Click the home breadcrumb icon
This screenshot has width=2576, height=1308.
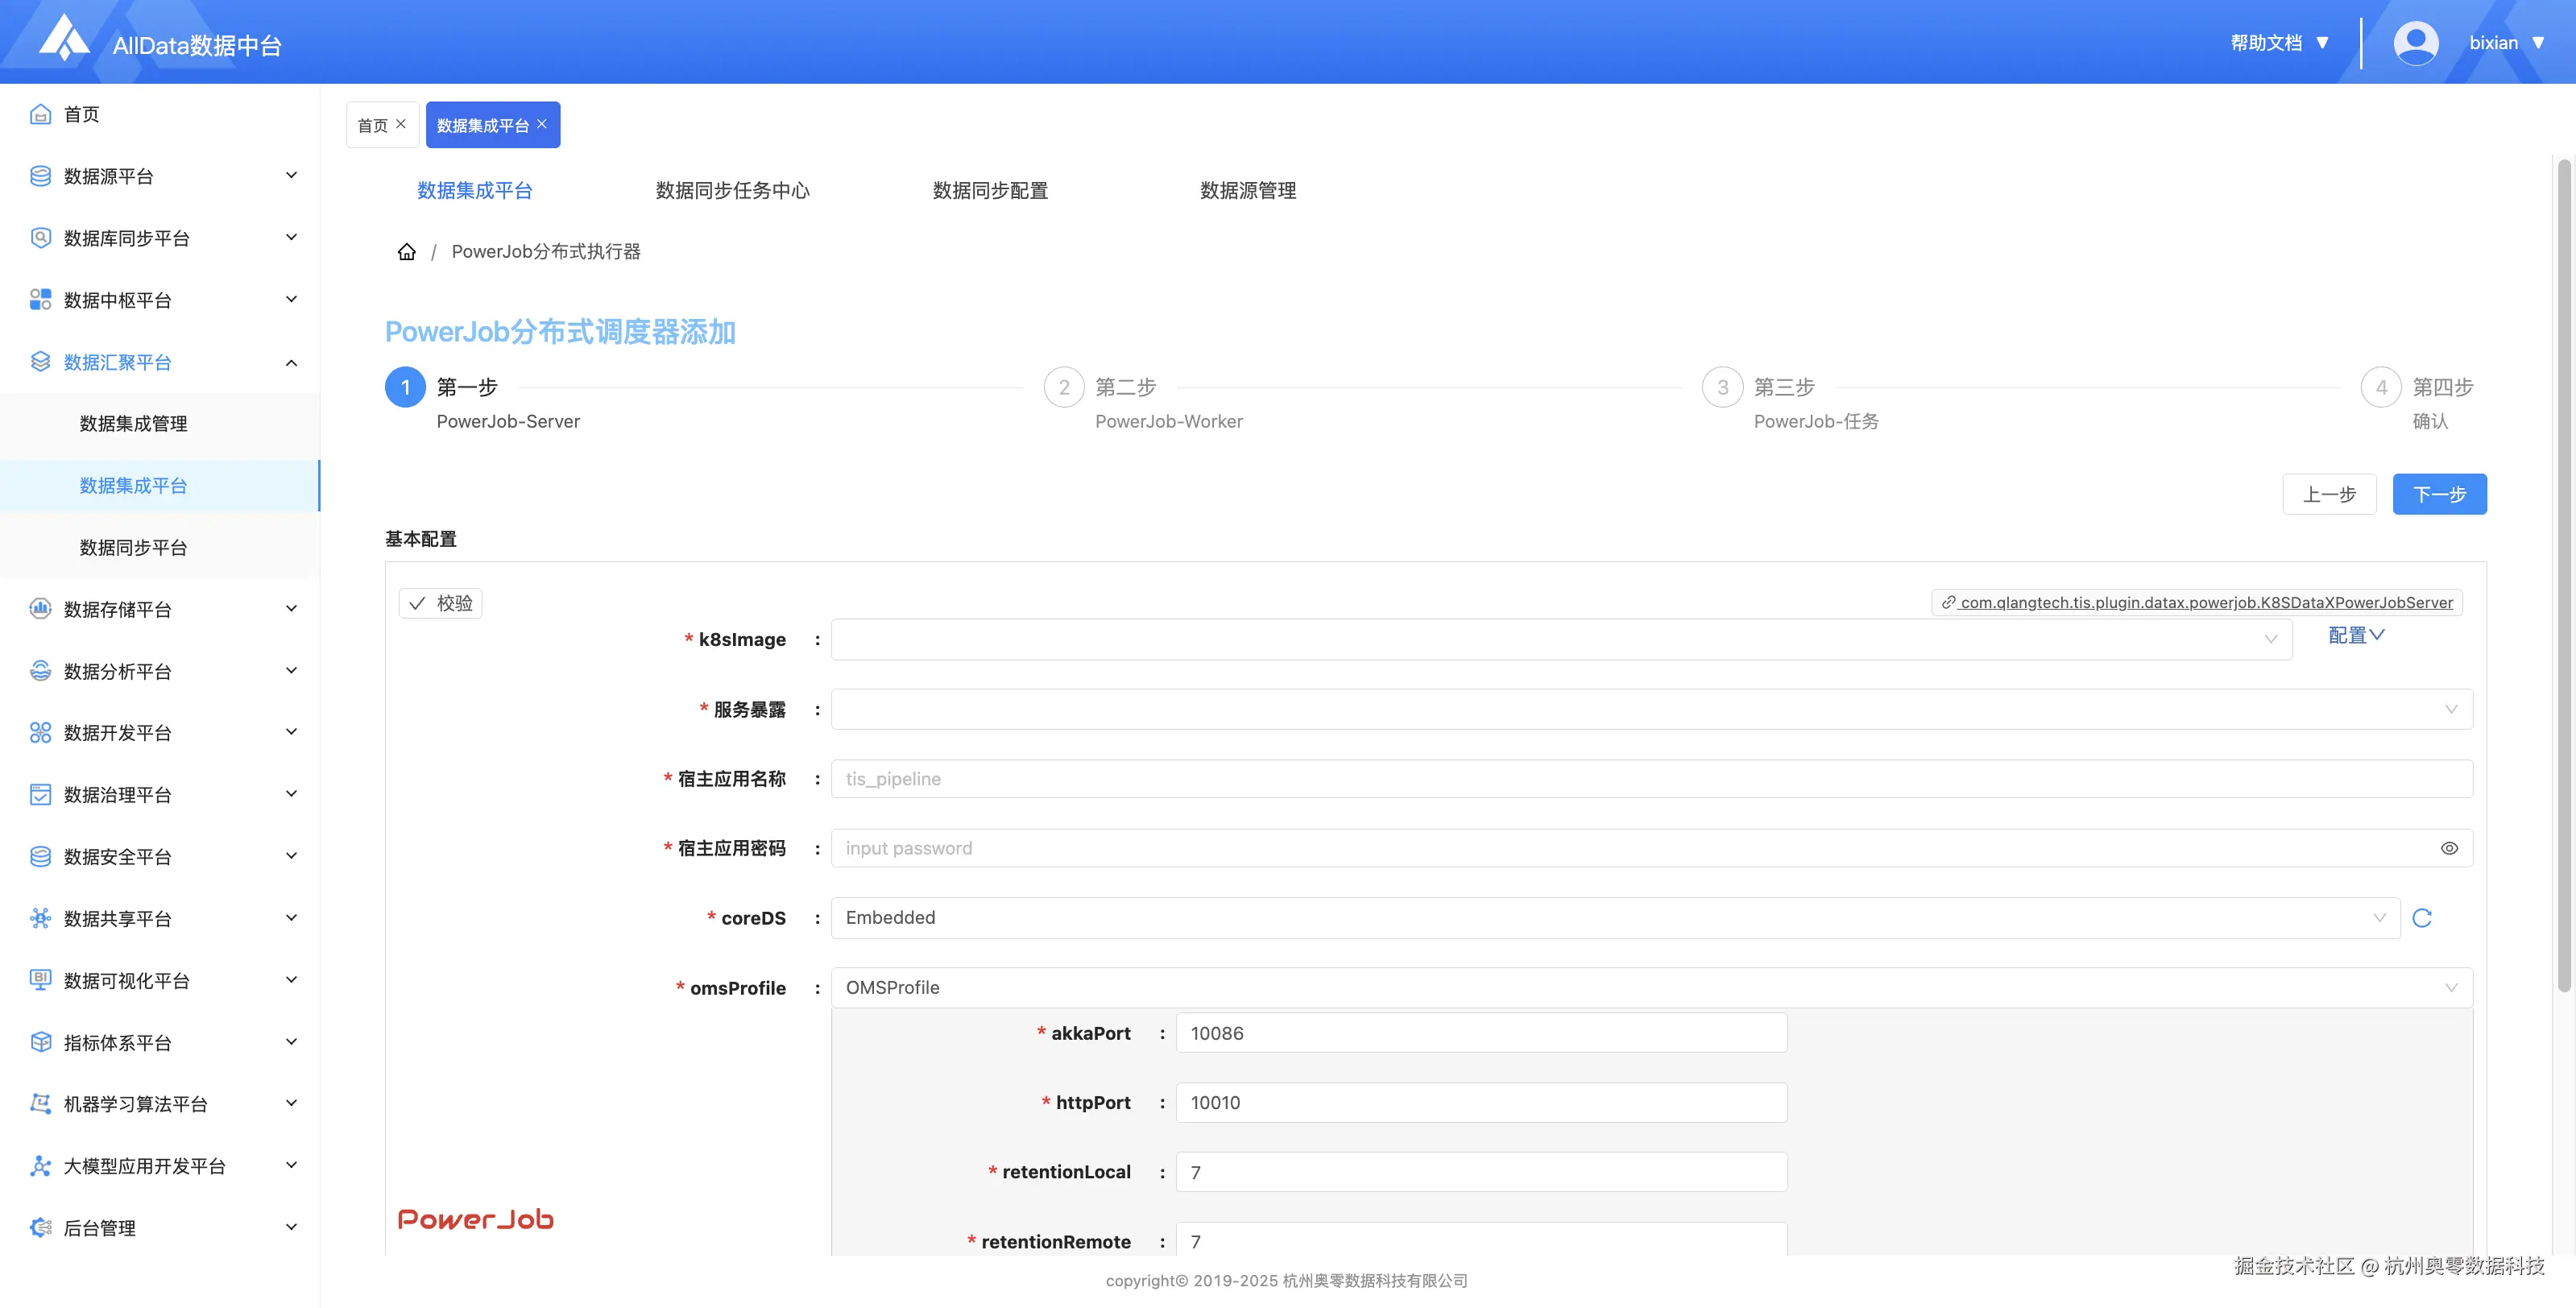(x=406, y=251)
